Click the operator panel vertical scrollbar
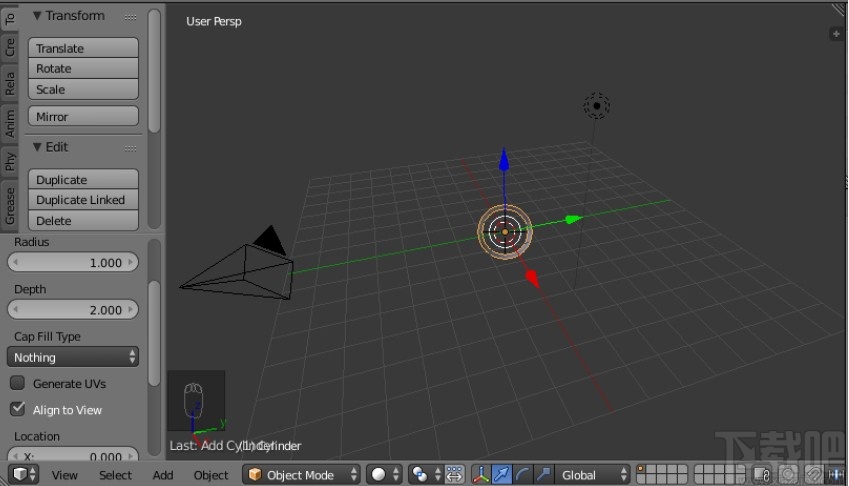This screenshot has height=486, width=849. [x=154, y=333]
